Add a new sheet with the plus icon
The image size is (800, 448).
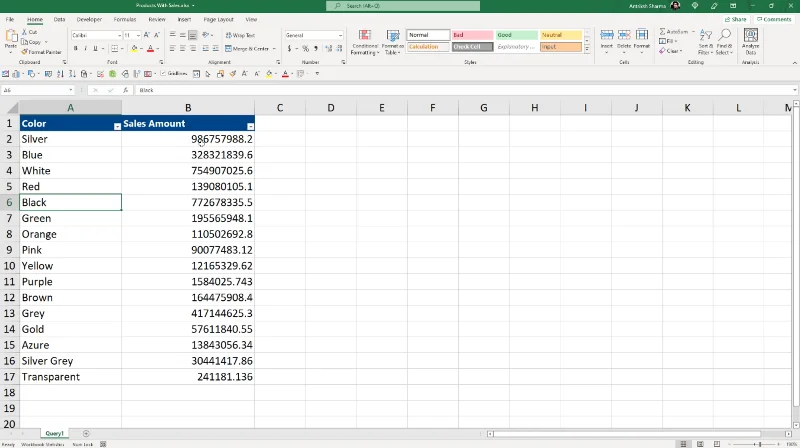coord(86,434)
